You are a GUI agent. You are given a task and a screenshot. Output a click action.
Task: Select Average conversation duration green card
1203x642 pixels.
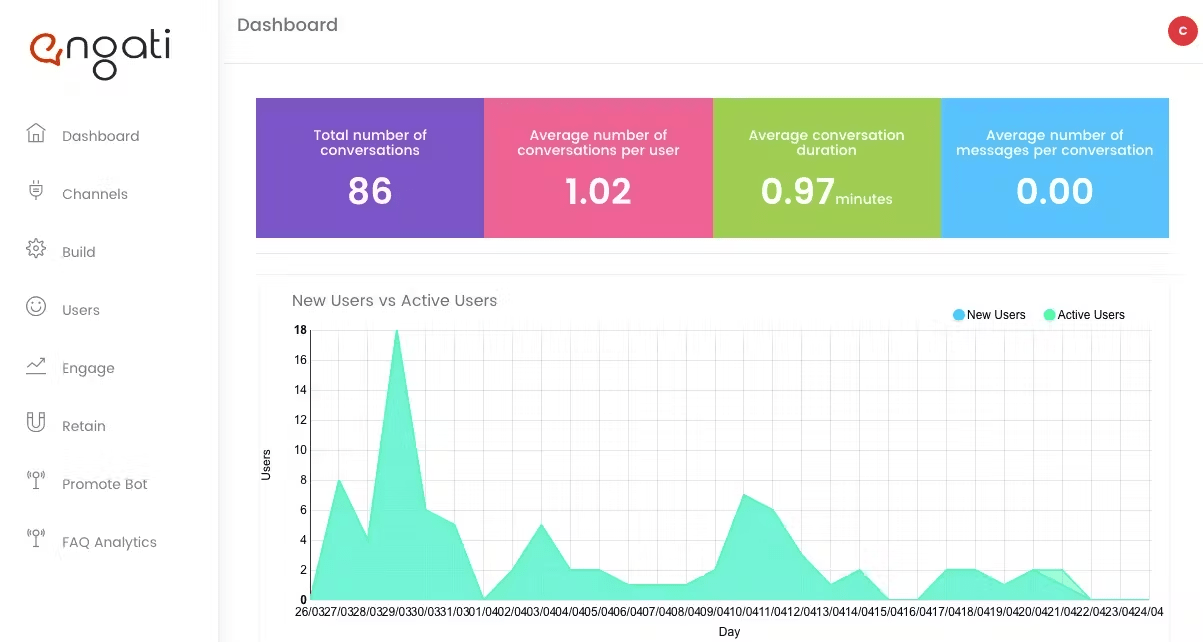tap(827, 168)
